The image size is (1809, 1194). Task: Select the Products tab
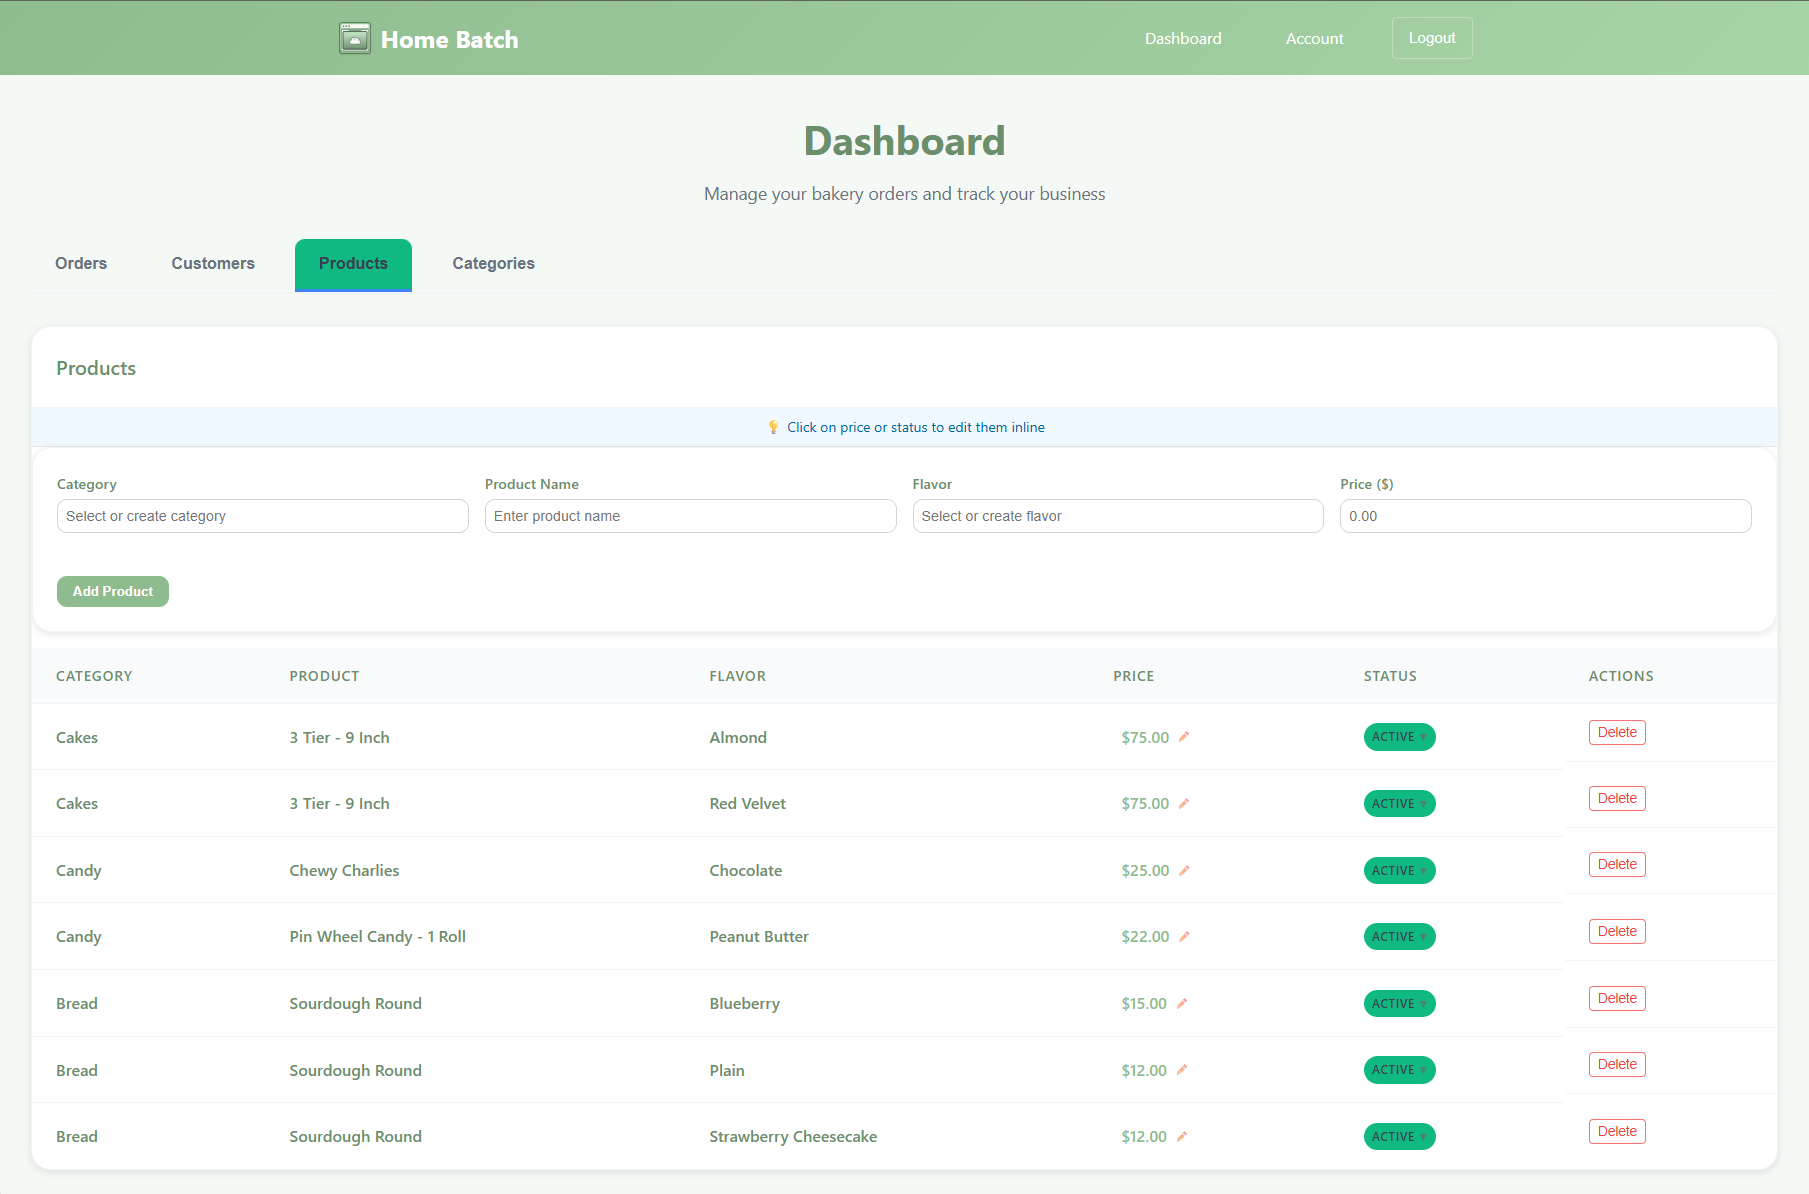coord(353,263)
